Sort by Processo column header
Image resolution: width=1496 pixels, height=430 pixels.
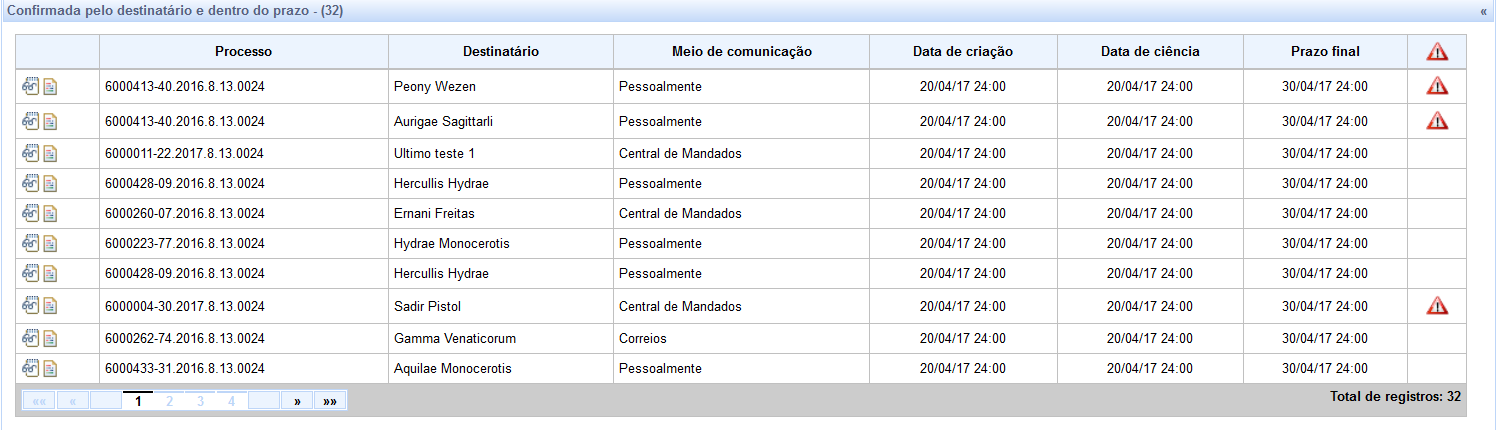(x=243, y=51)
